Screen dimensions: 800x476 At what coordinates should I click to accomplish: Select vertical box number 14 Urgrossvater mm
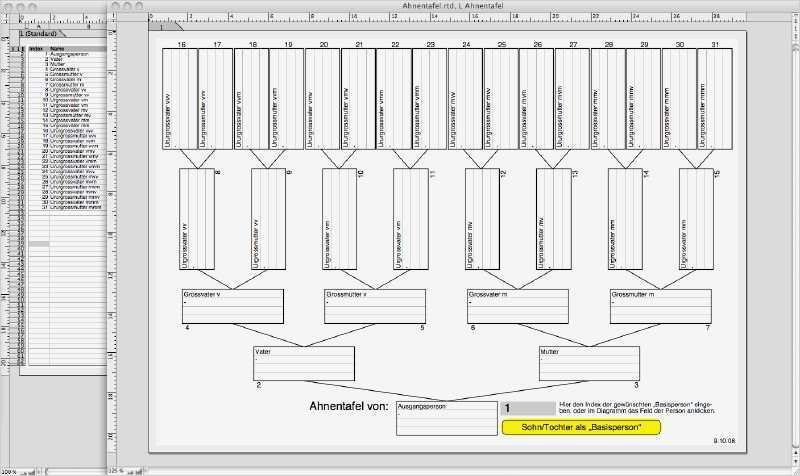pyautogui.click(x=625, y=219)
